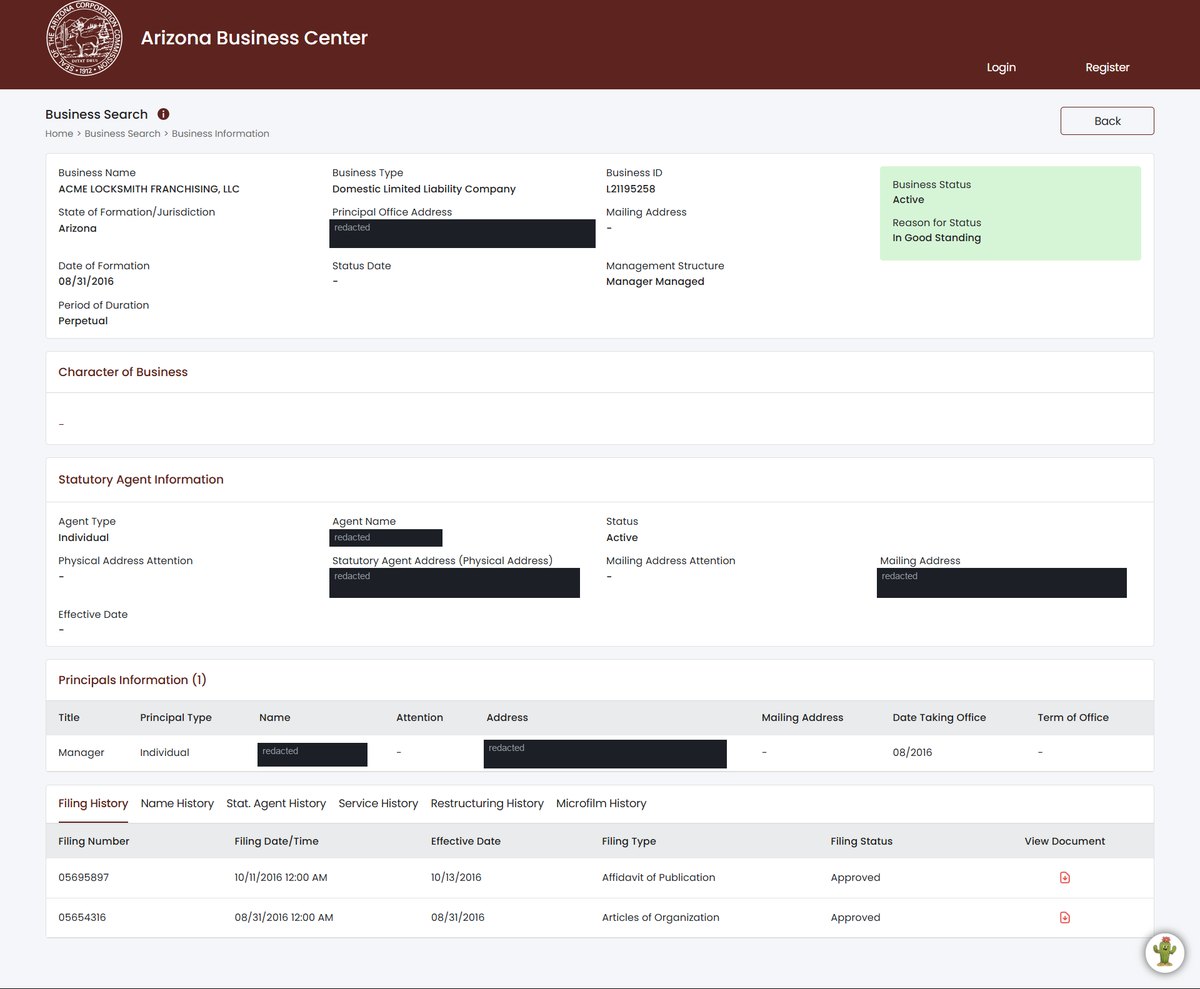
Task: Click Business ID L21195258
Action: (630, 189)
